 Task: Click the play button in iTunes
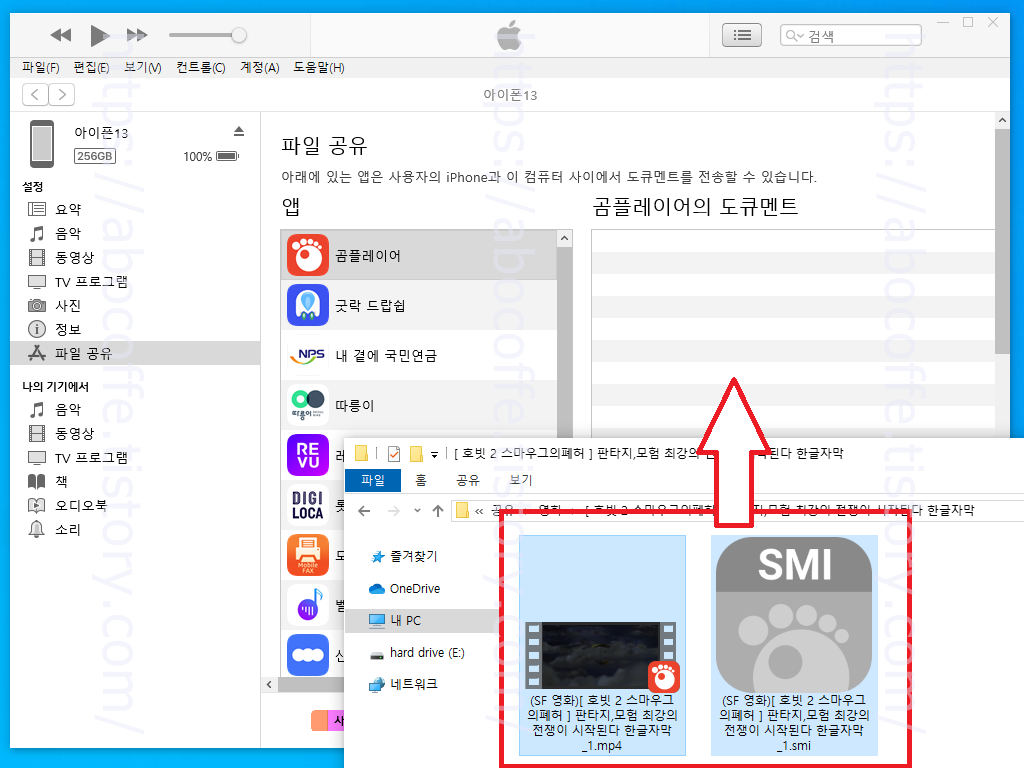coord(99,35)
